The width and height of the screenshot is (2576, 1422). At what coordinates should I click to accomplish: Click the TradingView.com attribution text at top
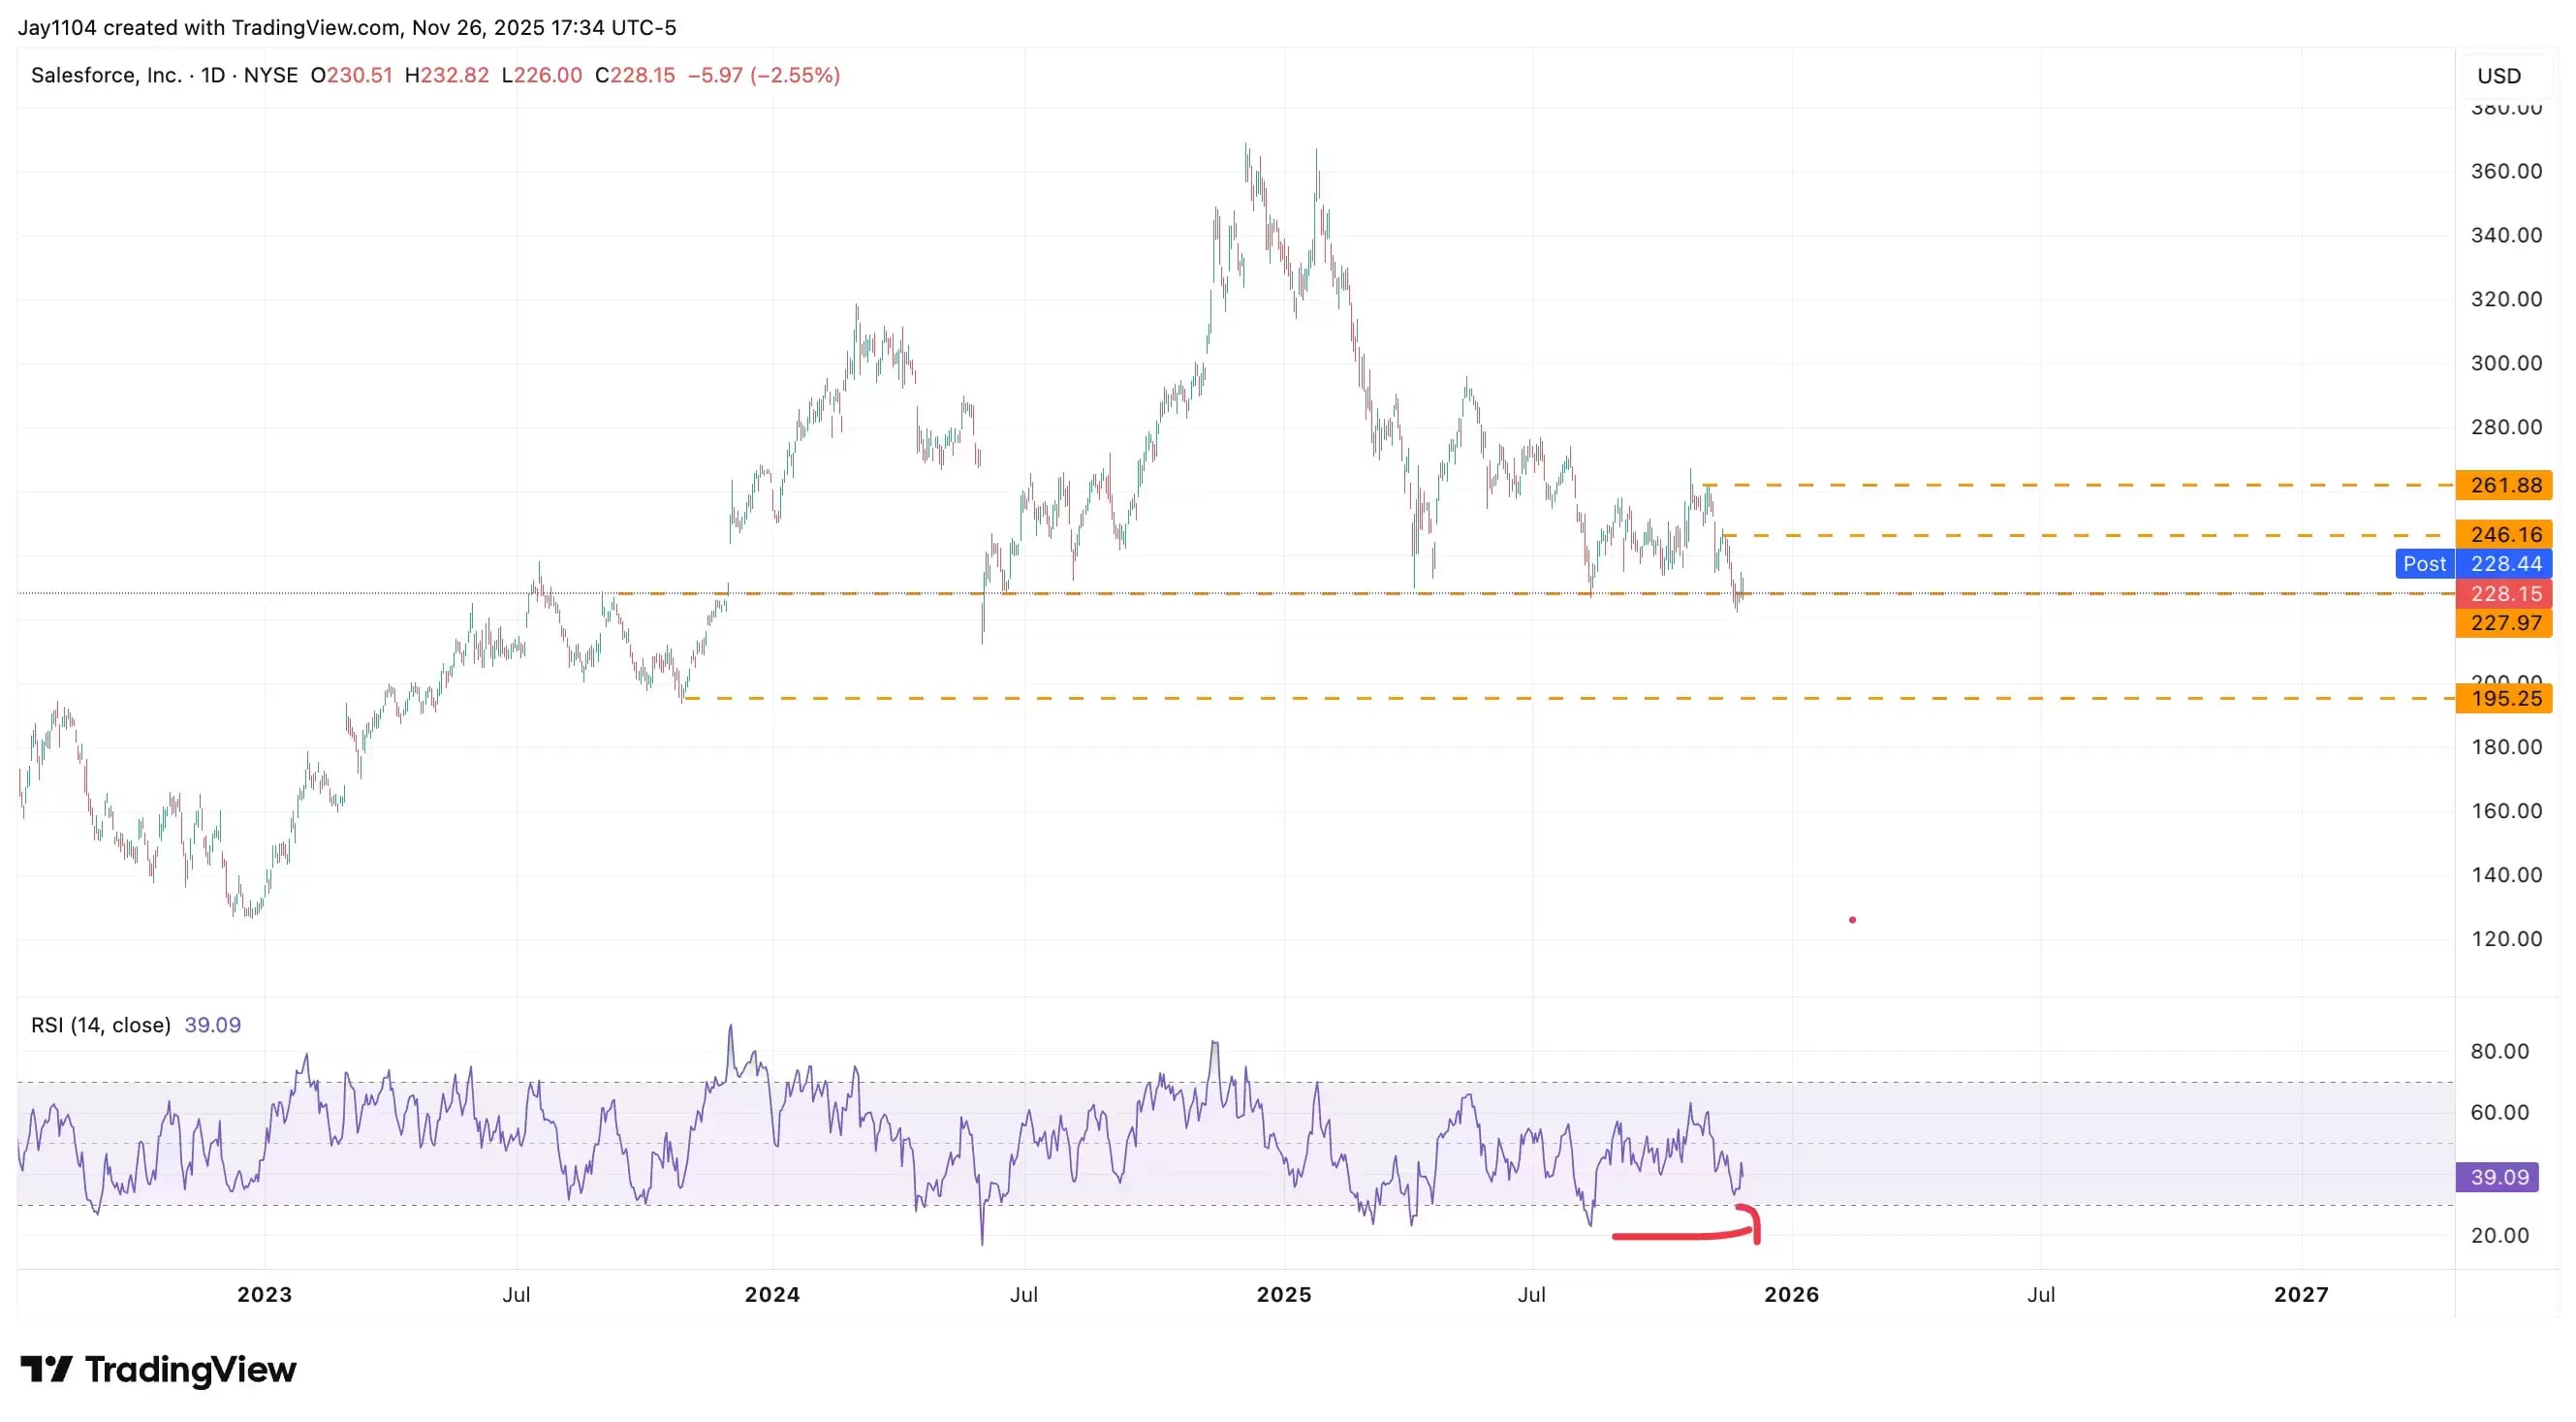click(315, 27)
